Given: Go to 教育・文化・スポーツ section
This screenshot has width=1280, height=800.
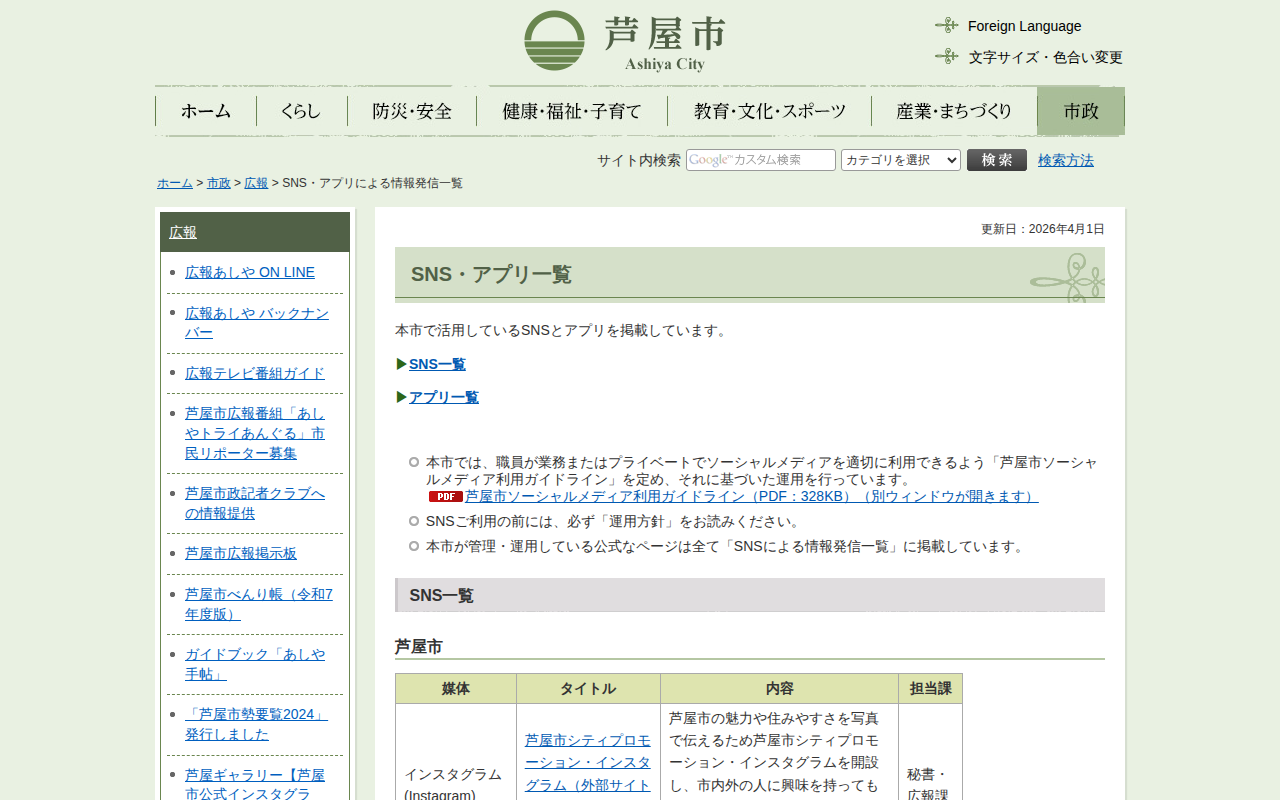Looking at the screenshot, I should (769, 111).
